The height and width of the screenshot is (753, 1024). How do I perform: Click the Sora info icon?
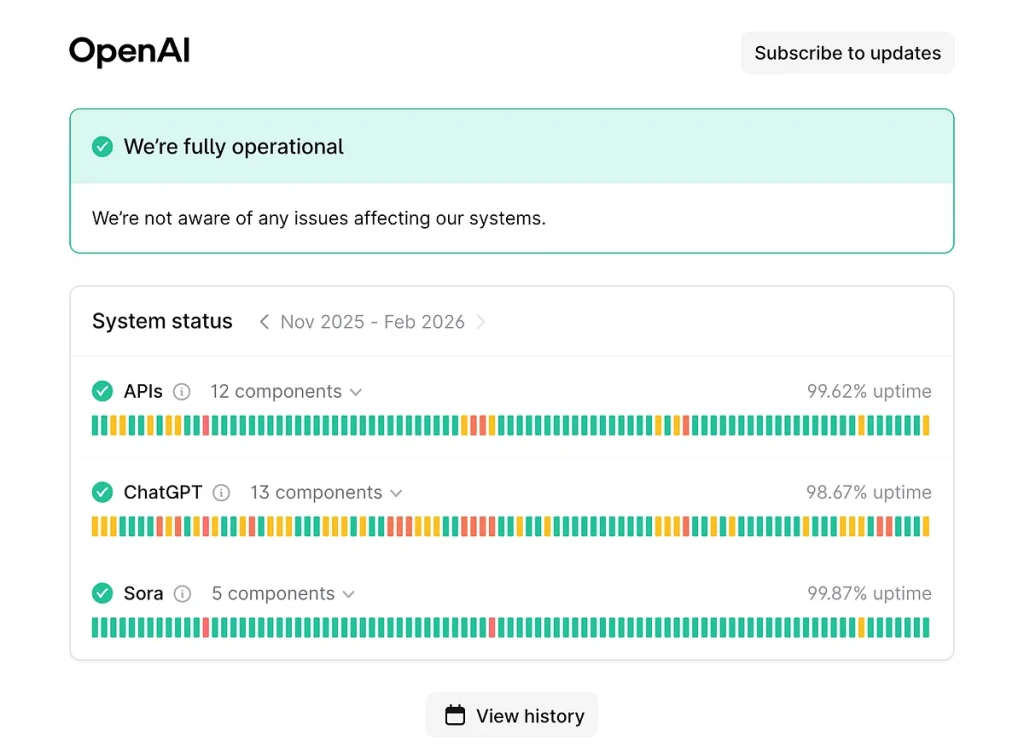(182, 594)
